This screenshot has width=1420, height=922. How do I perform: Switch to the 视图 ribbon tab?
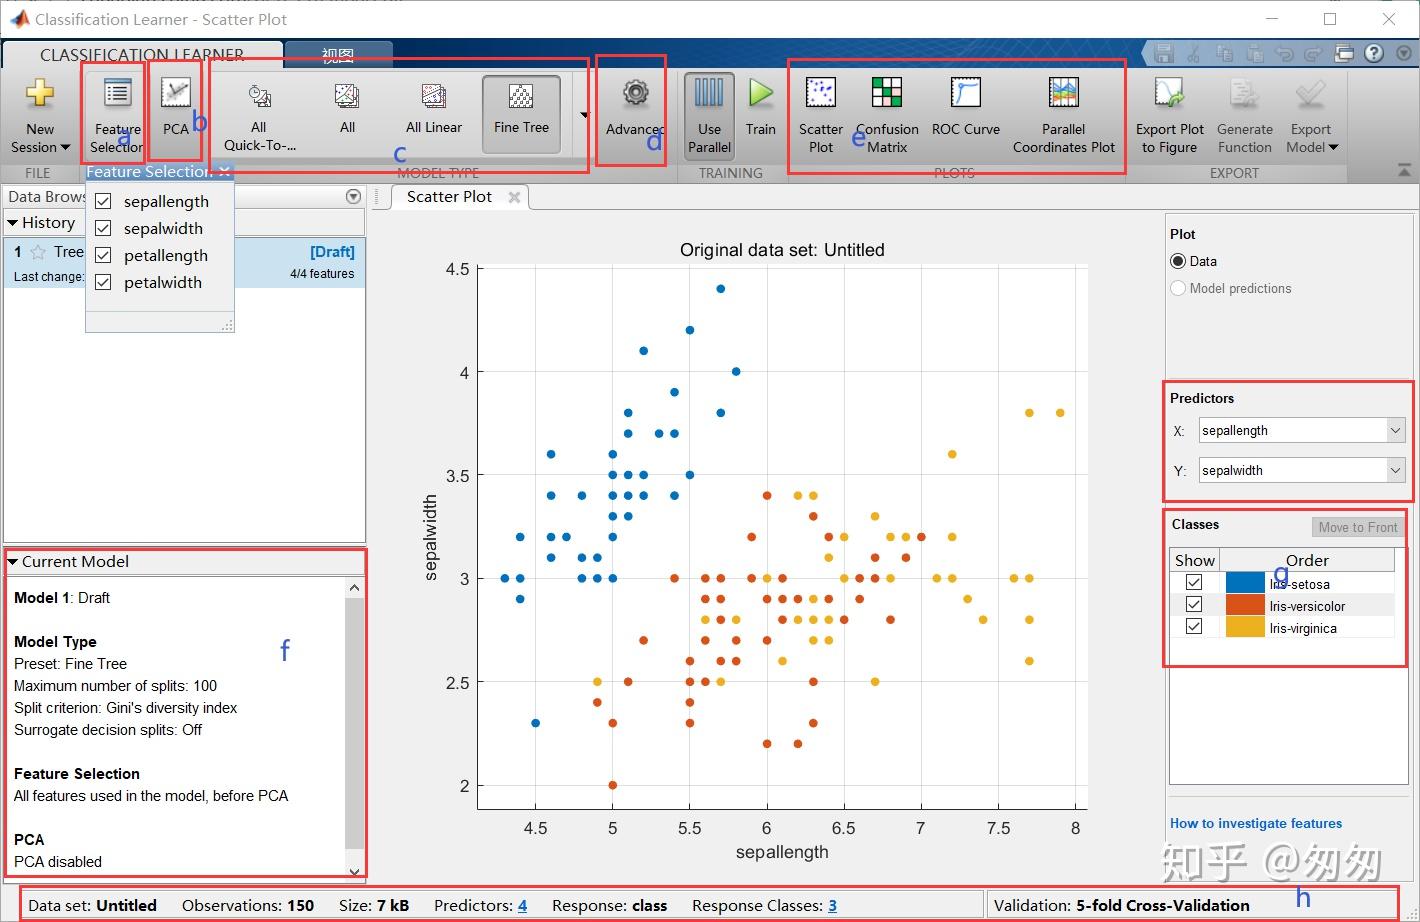coord(338,52)
